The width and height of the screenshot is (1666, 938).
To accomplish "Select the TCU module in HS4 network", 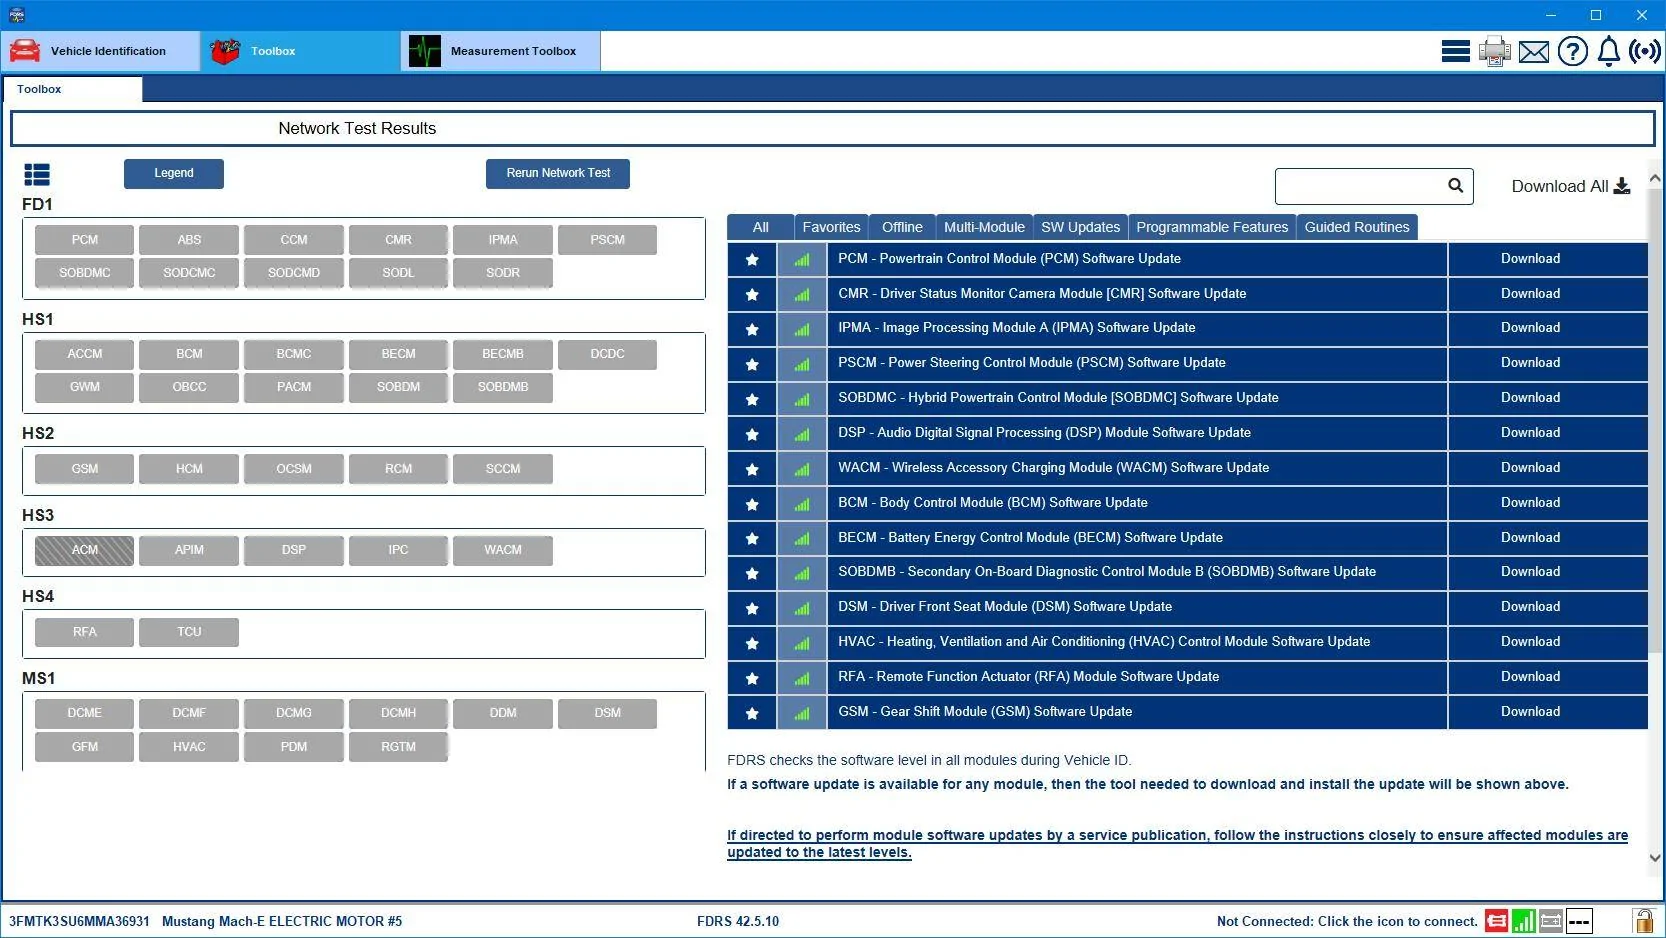I will 189,632.
